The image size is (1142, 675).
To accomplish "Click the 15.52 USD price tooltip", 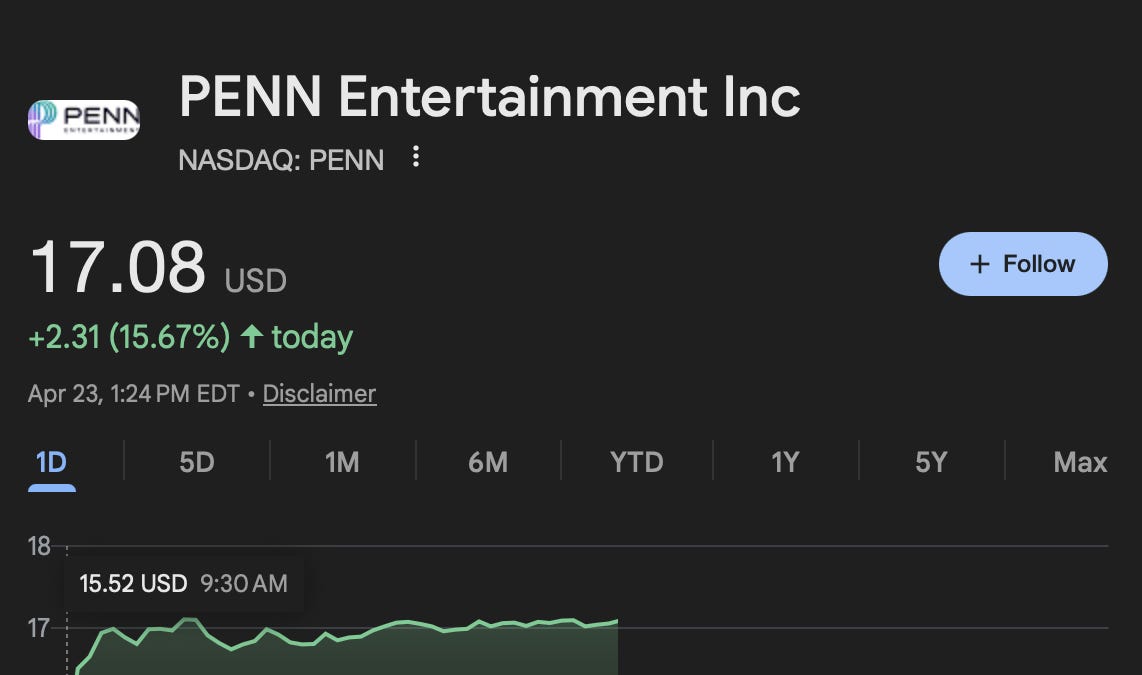I will tap(183, 583).
